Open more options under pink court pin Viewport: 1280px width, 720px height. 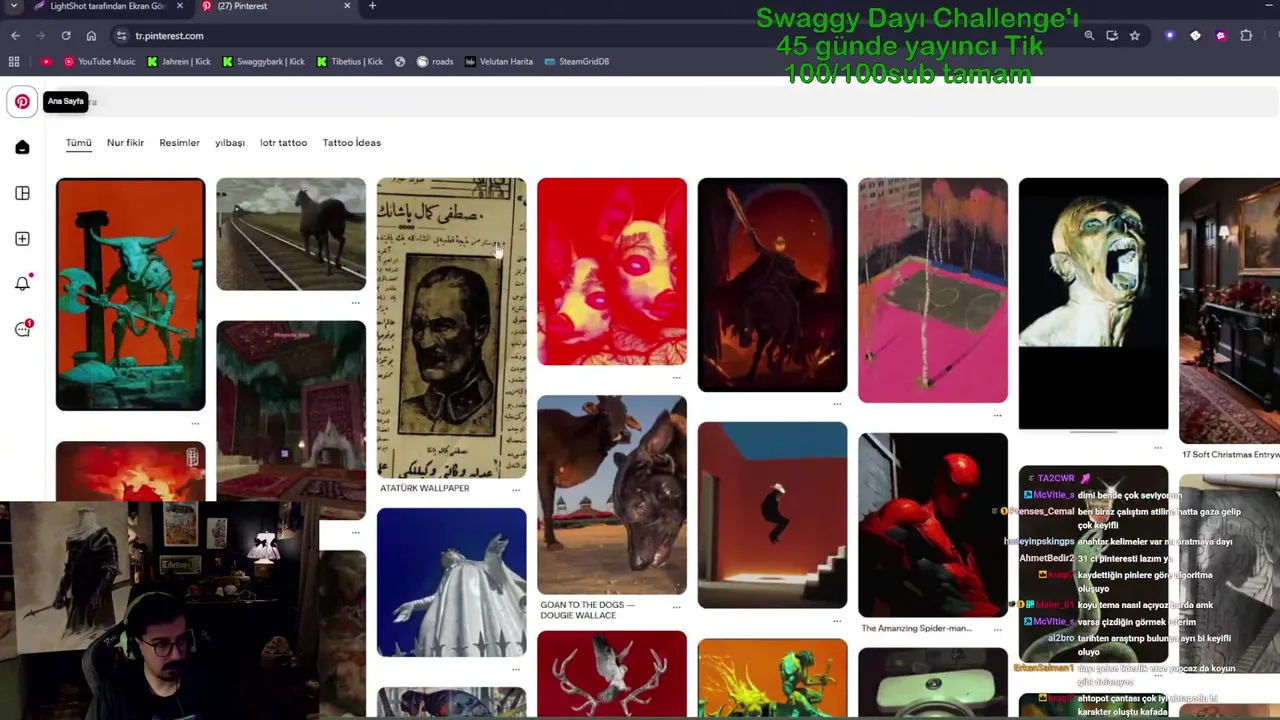coord(997,415)
